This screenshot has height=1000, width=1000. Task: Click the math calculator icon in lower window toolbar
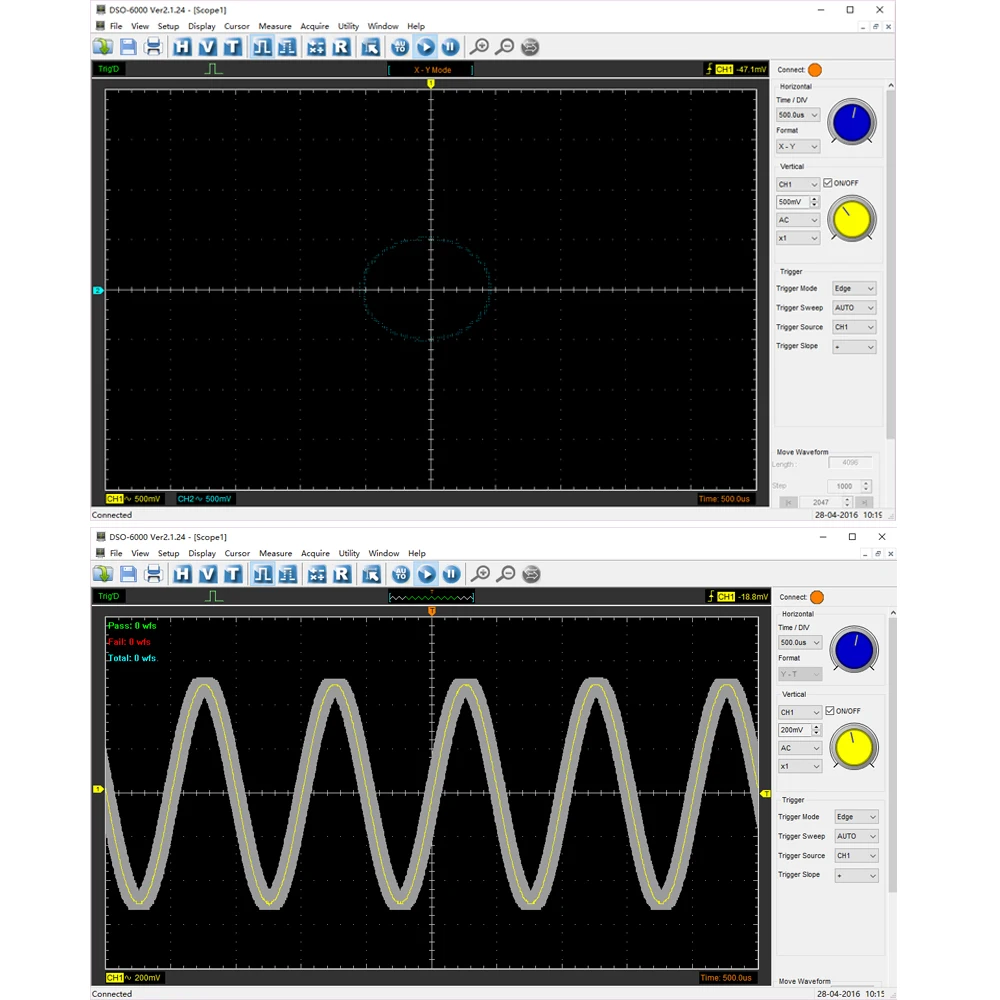point(317,574)
